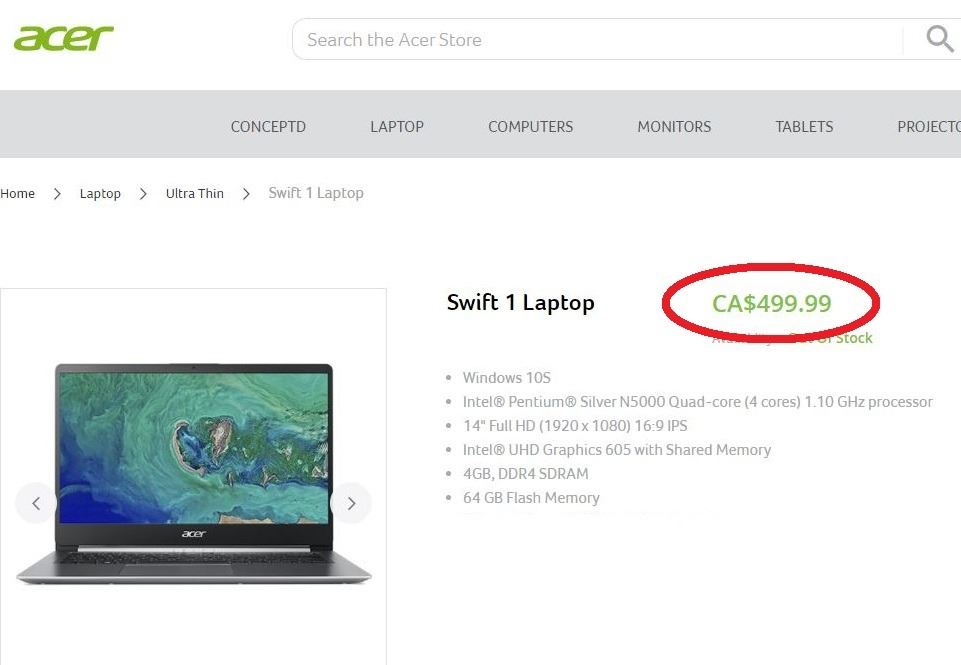Click the Laptop breadcrumb link

coord(100,194)
